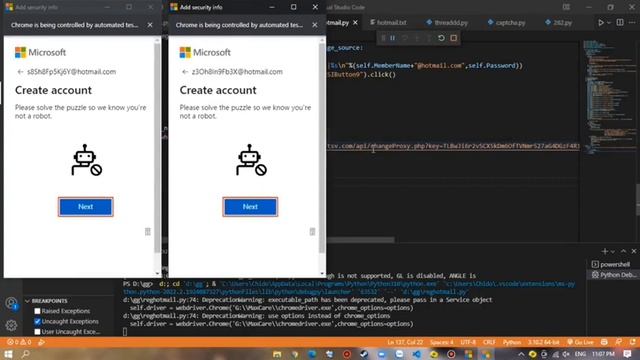Open volume control in system tray
640x360 pixels.
(566, 354)
